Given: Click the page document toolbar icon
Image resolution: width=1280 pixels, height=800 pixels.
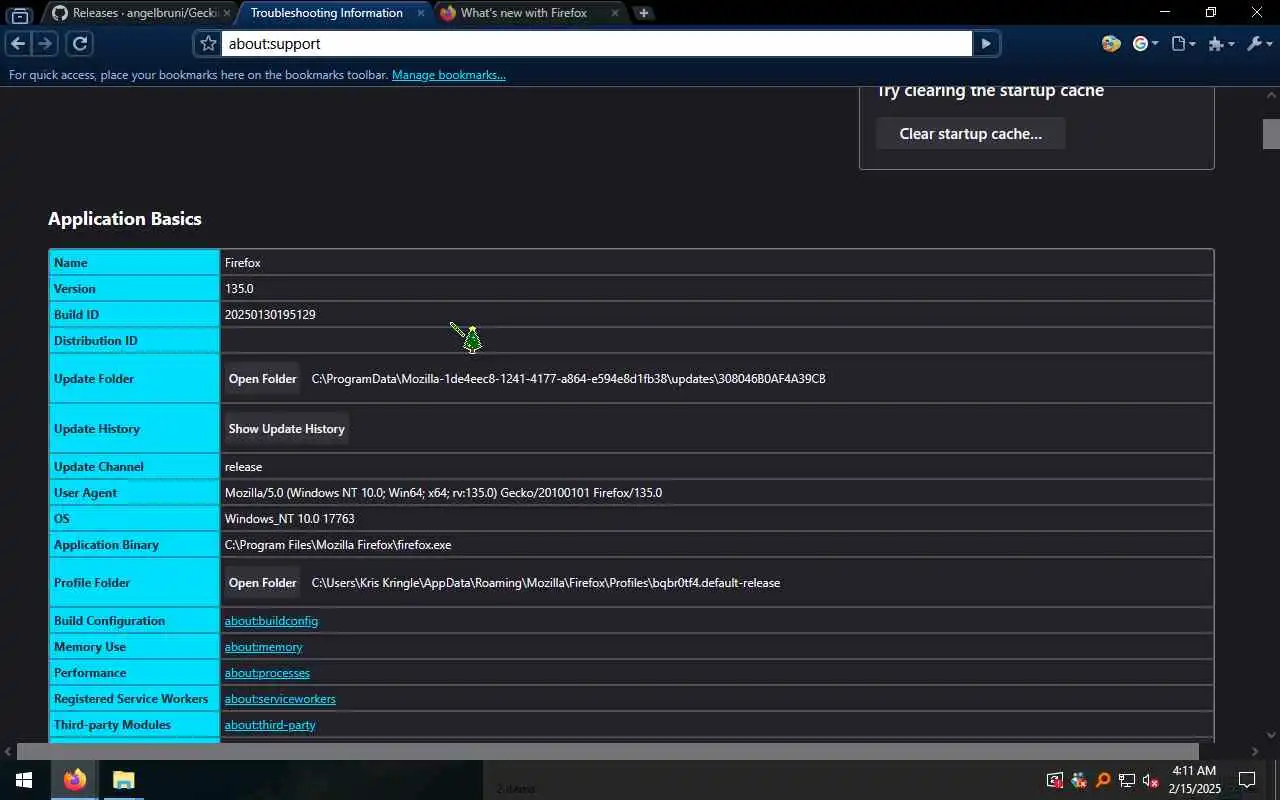Looking at the screenshot, I should [1179, 44].
